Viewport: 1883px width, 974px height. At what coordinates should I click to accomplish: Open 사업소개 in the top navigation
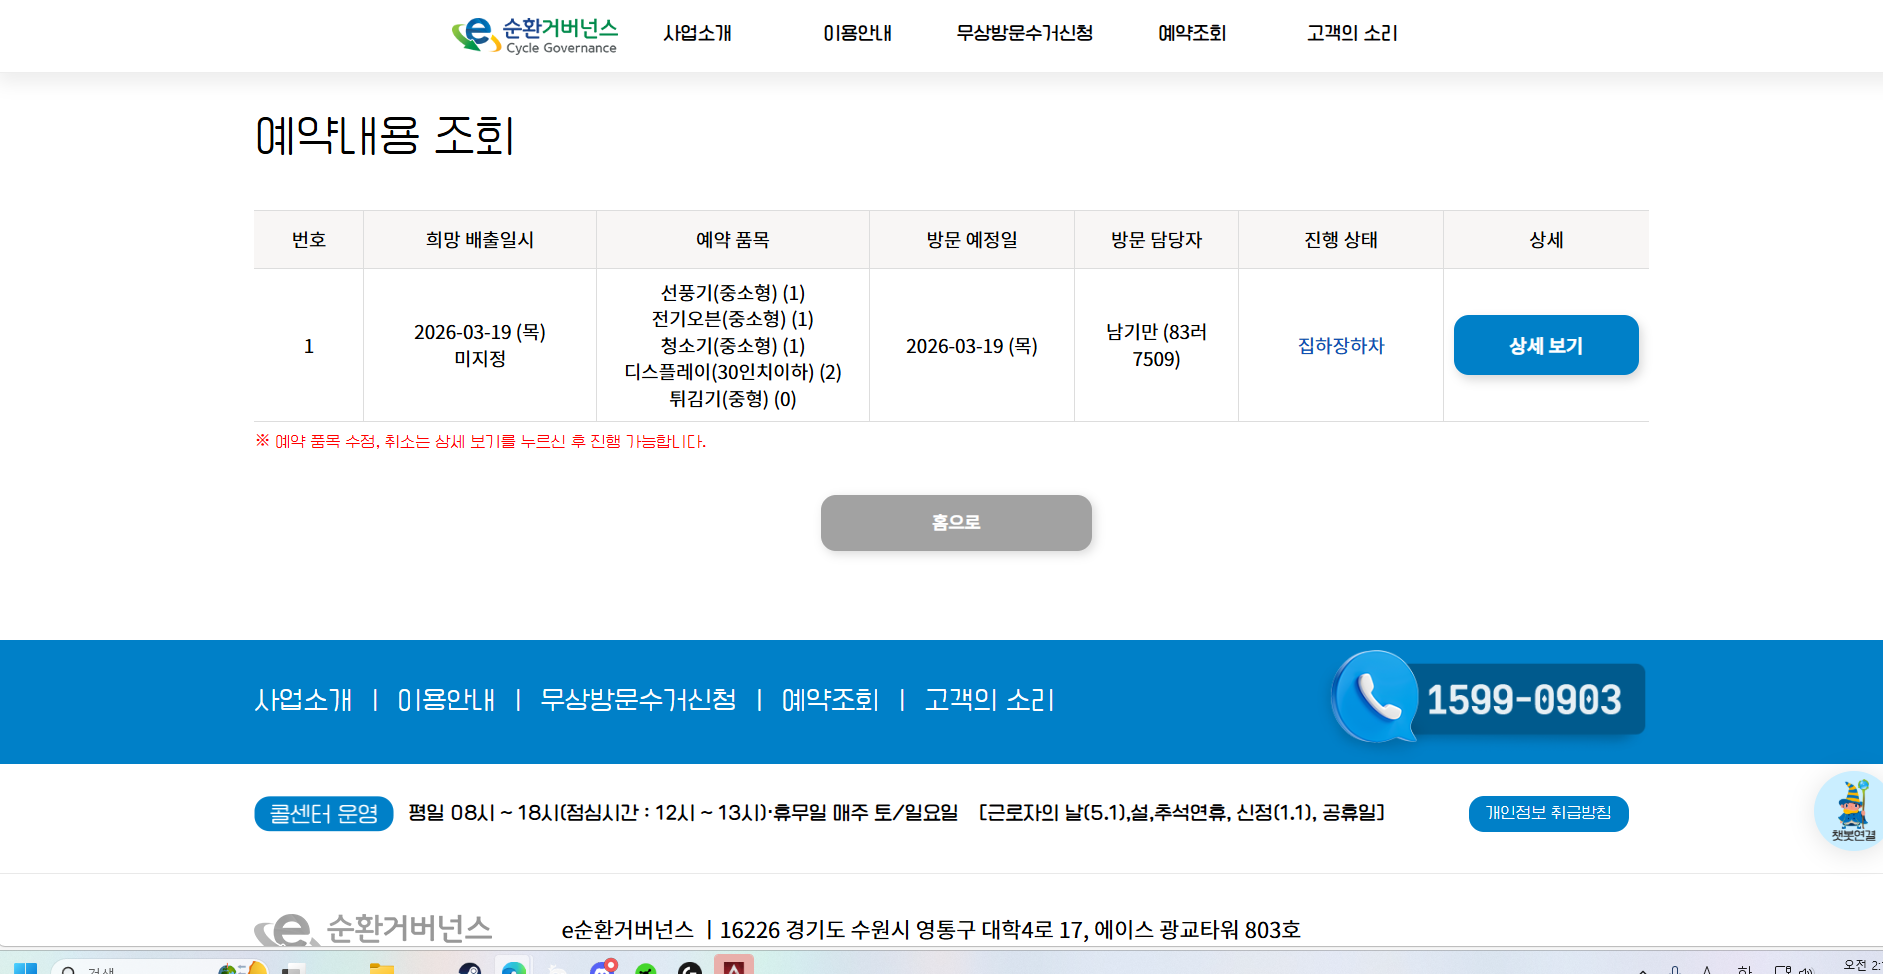697,33
